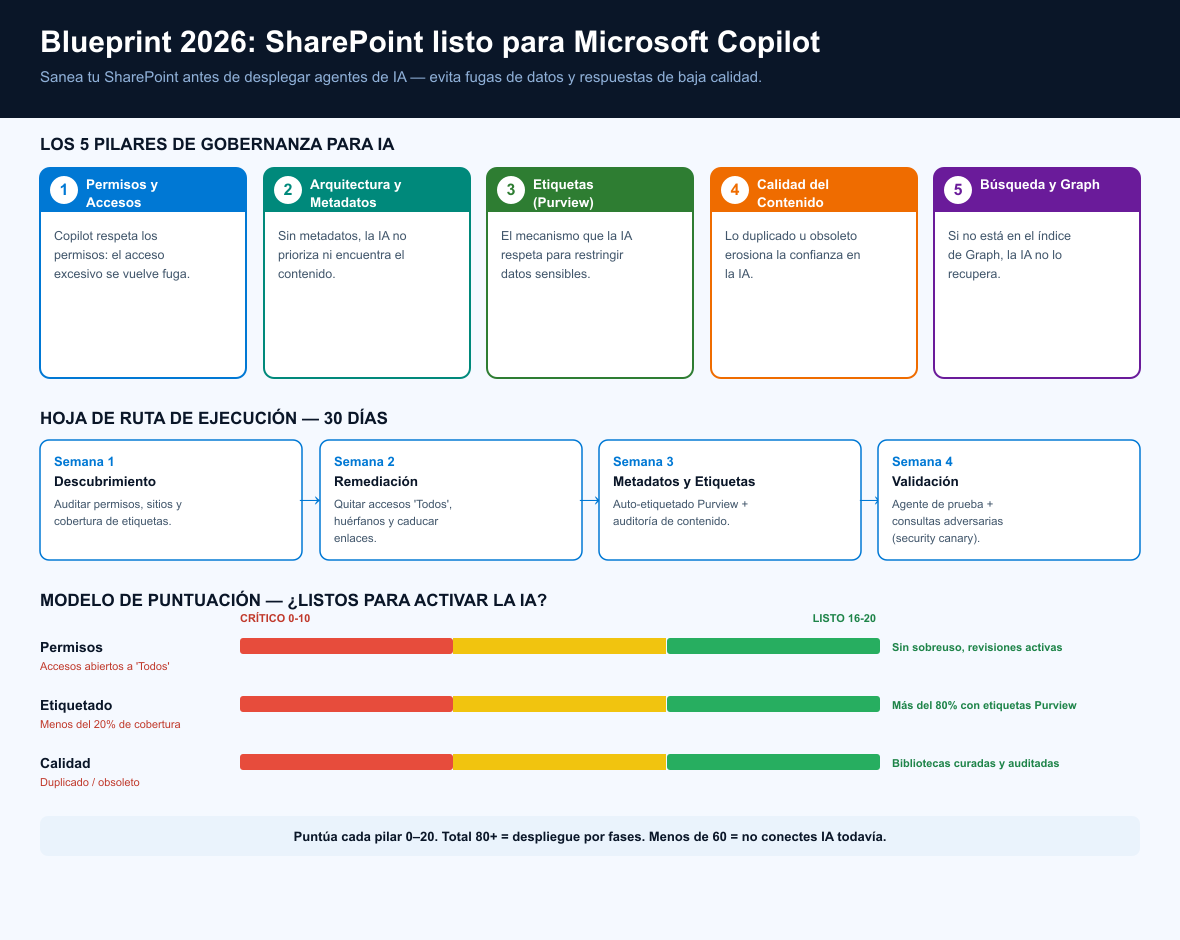Click 'Menos del 20% de cobertura' red note

pos(110,724)
